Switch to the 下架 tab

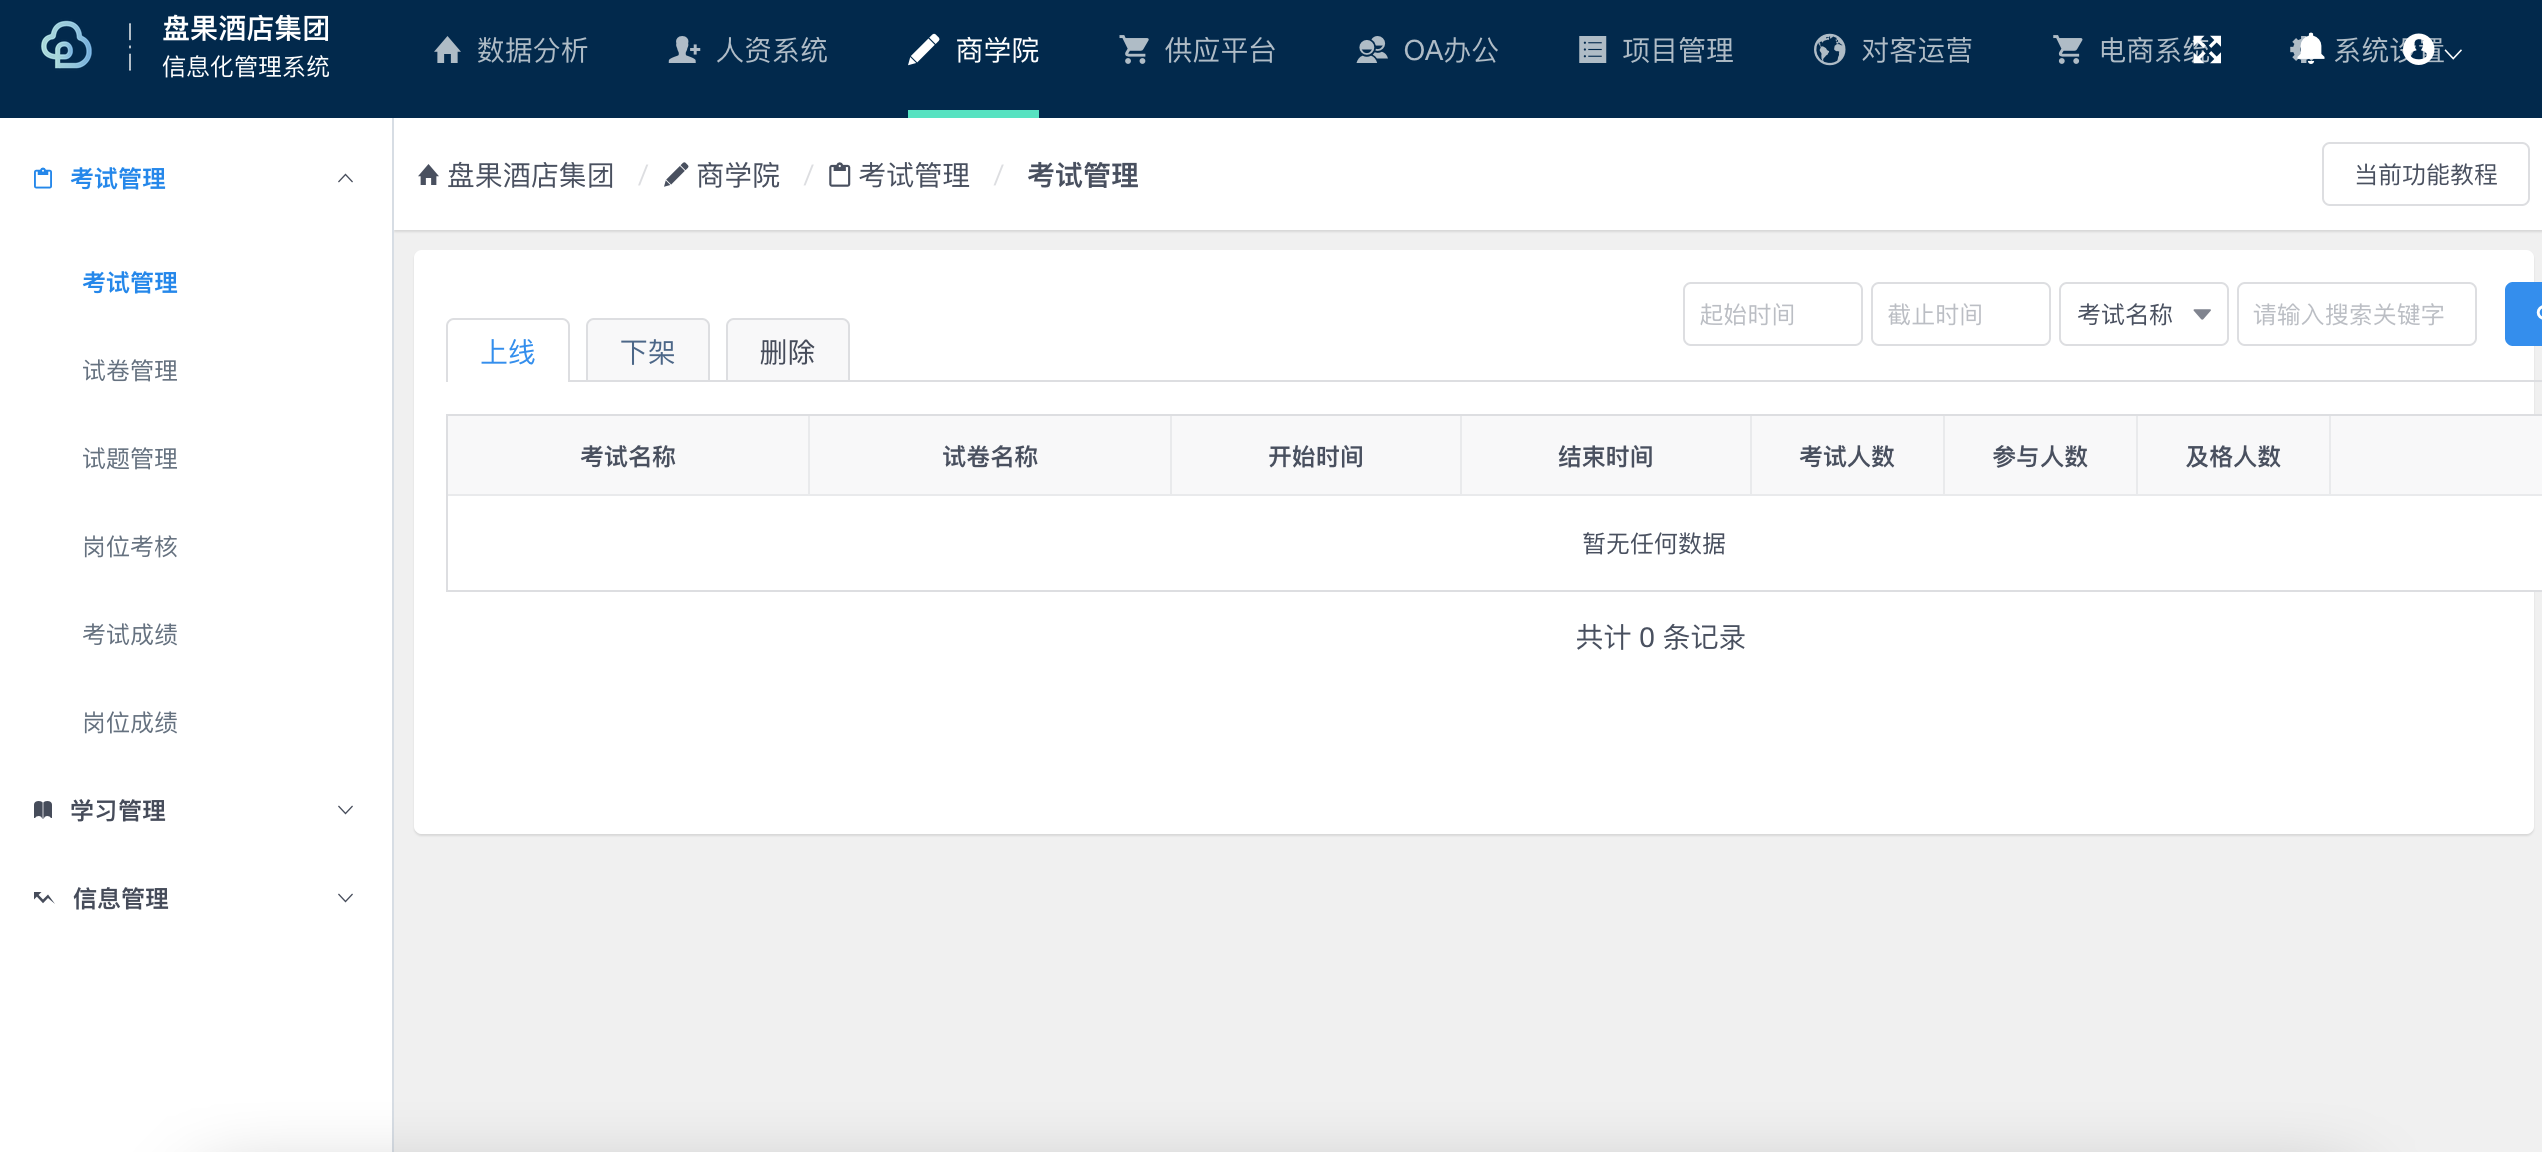(648, 351)
